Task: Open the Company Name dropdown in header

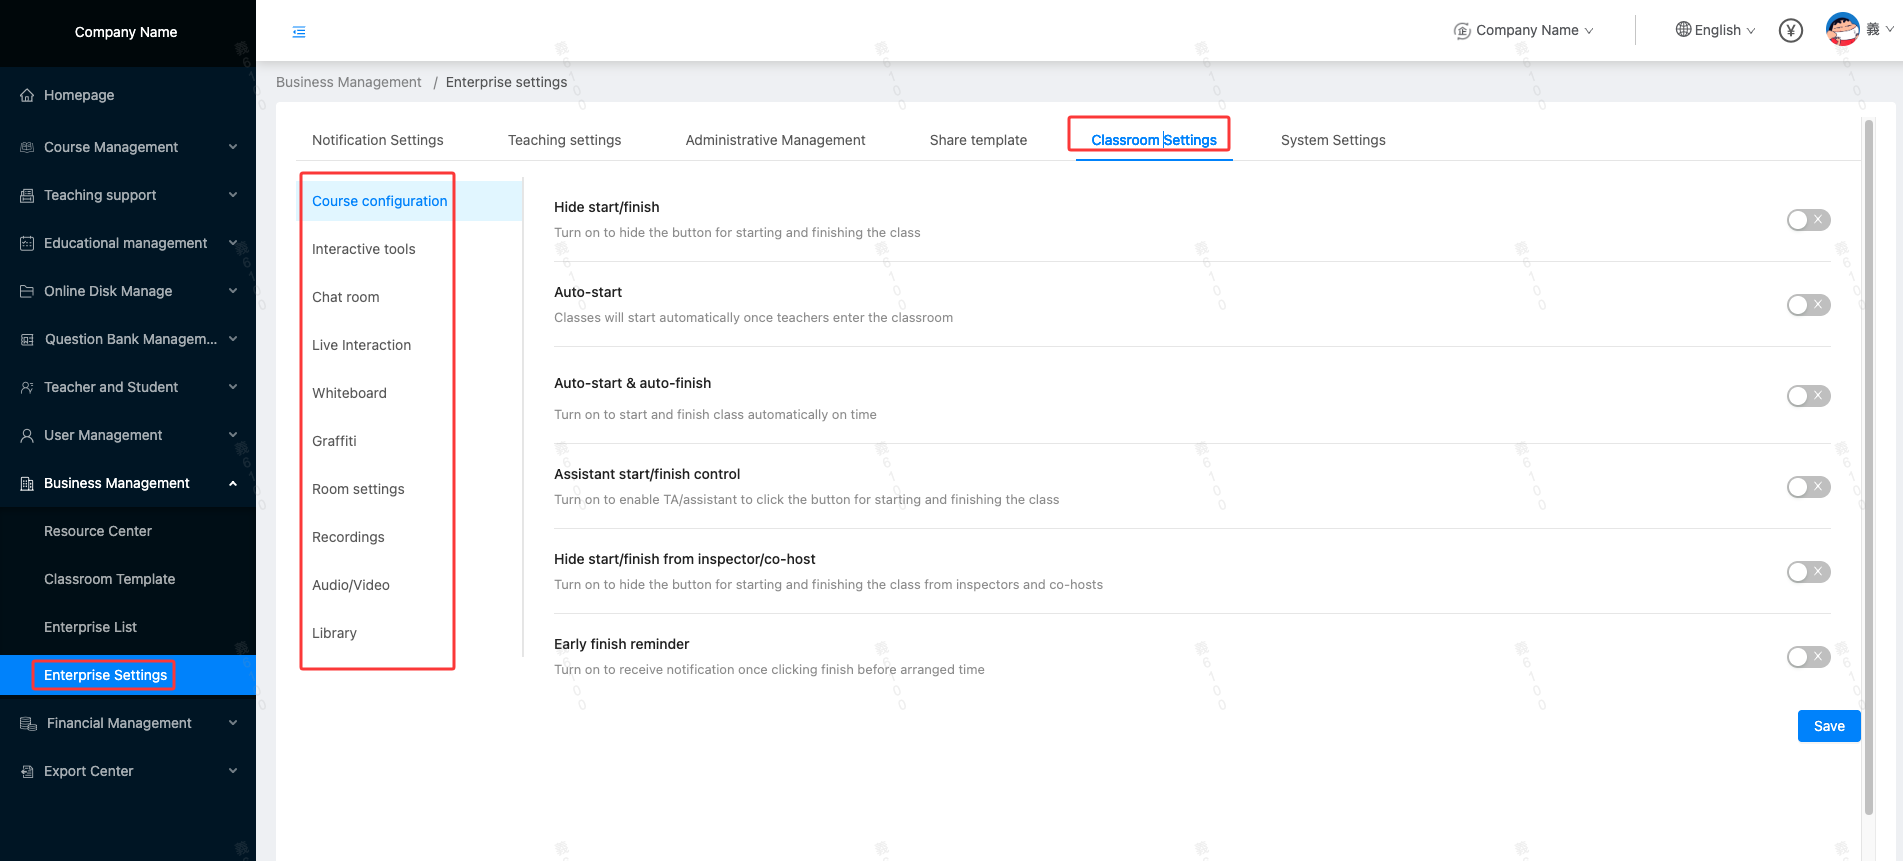Action: (1523, 31)
